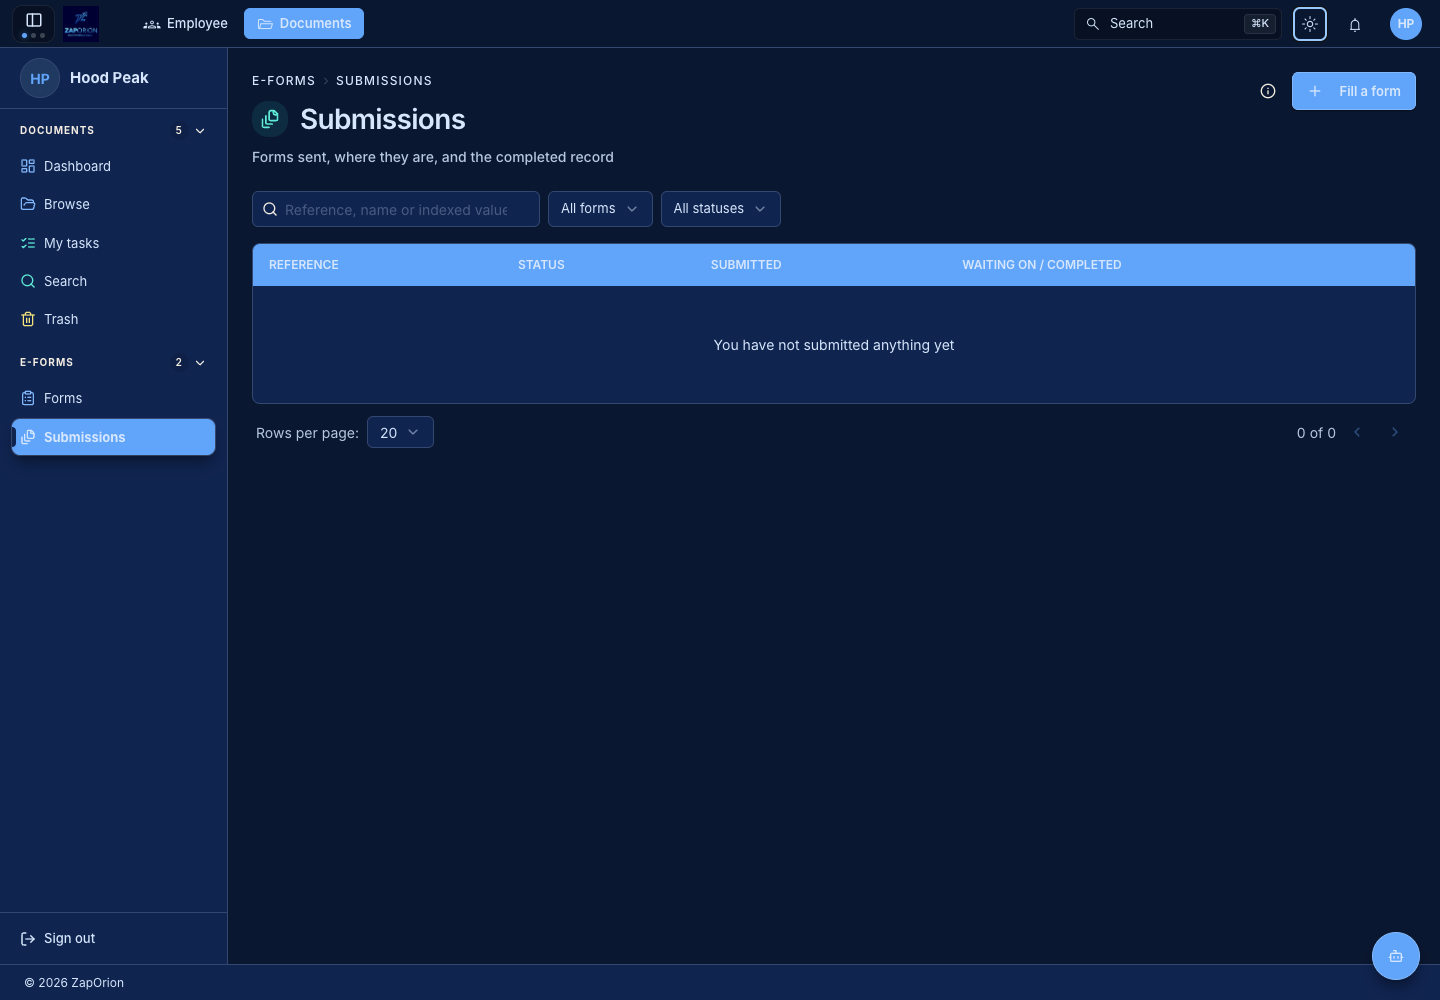The height and width of the screenshot is (1000, 1440).
Task: Open the All forms filter dropdown
Action: (x=600, y=209)
